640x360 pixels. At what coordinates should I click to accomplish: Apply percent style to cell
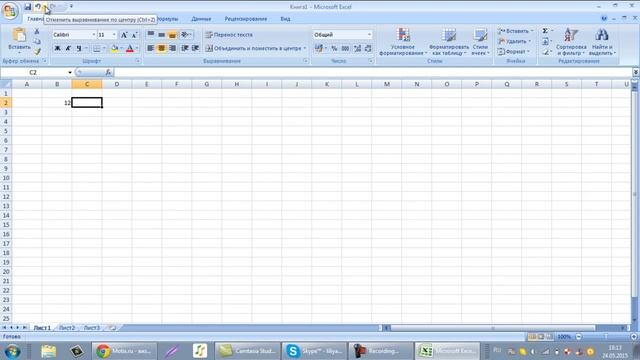tap(334, 49)
